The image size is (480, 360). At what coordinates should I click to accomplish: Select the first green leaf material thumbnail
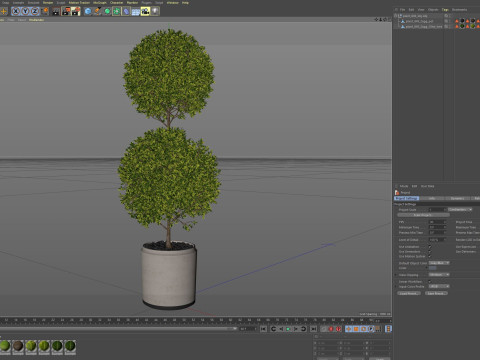5,347
